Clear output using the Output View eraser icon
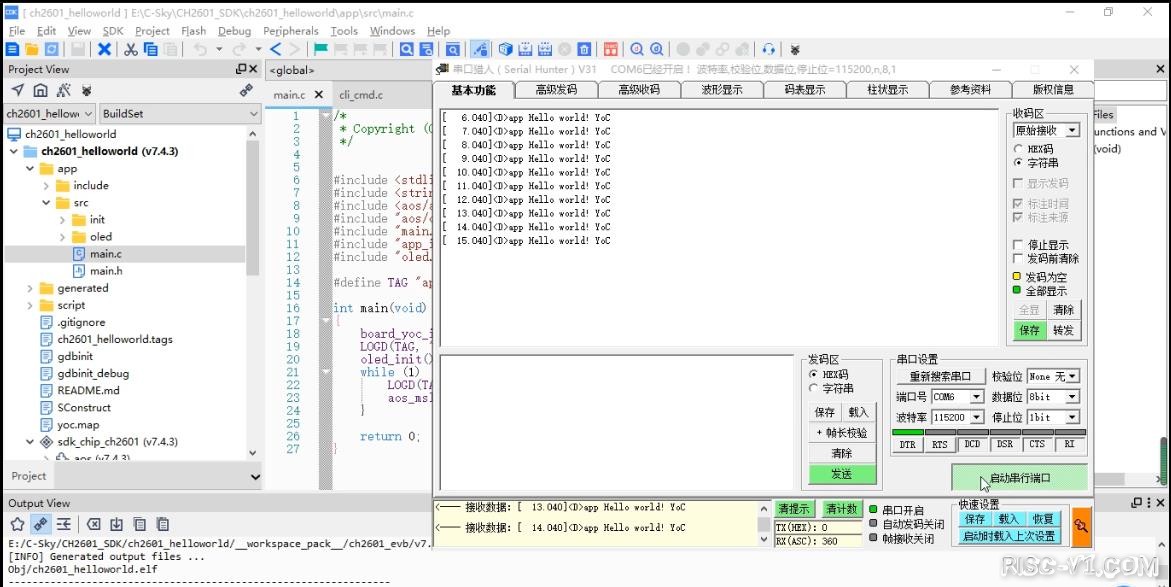The image size is (1171, 587). point(93,524)
